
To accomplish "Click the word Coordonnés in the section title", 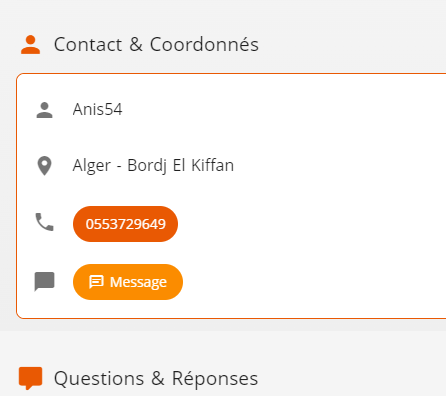I will (204, 45).
